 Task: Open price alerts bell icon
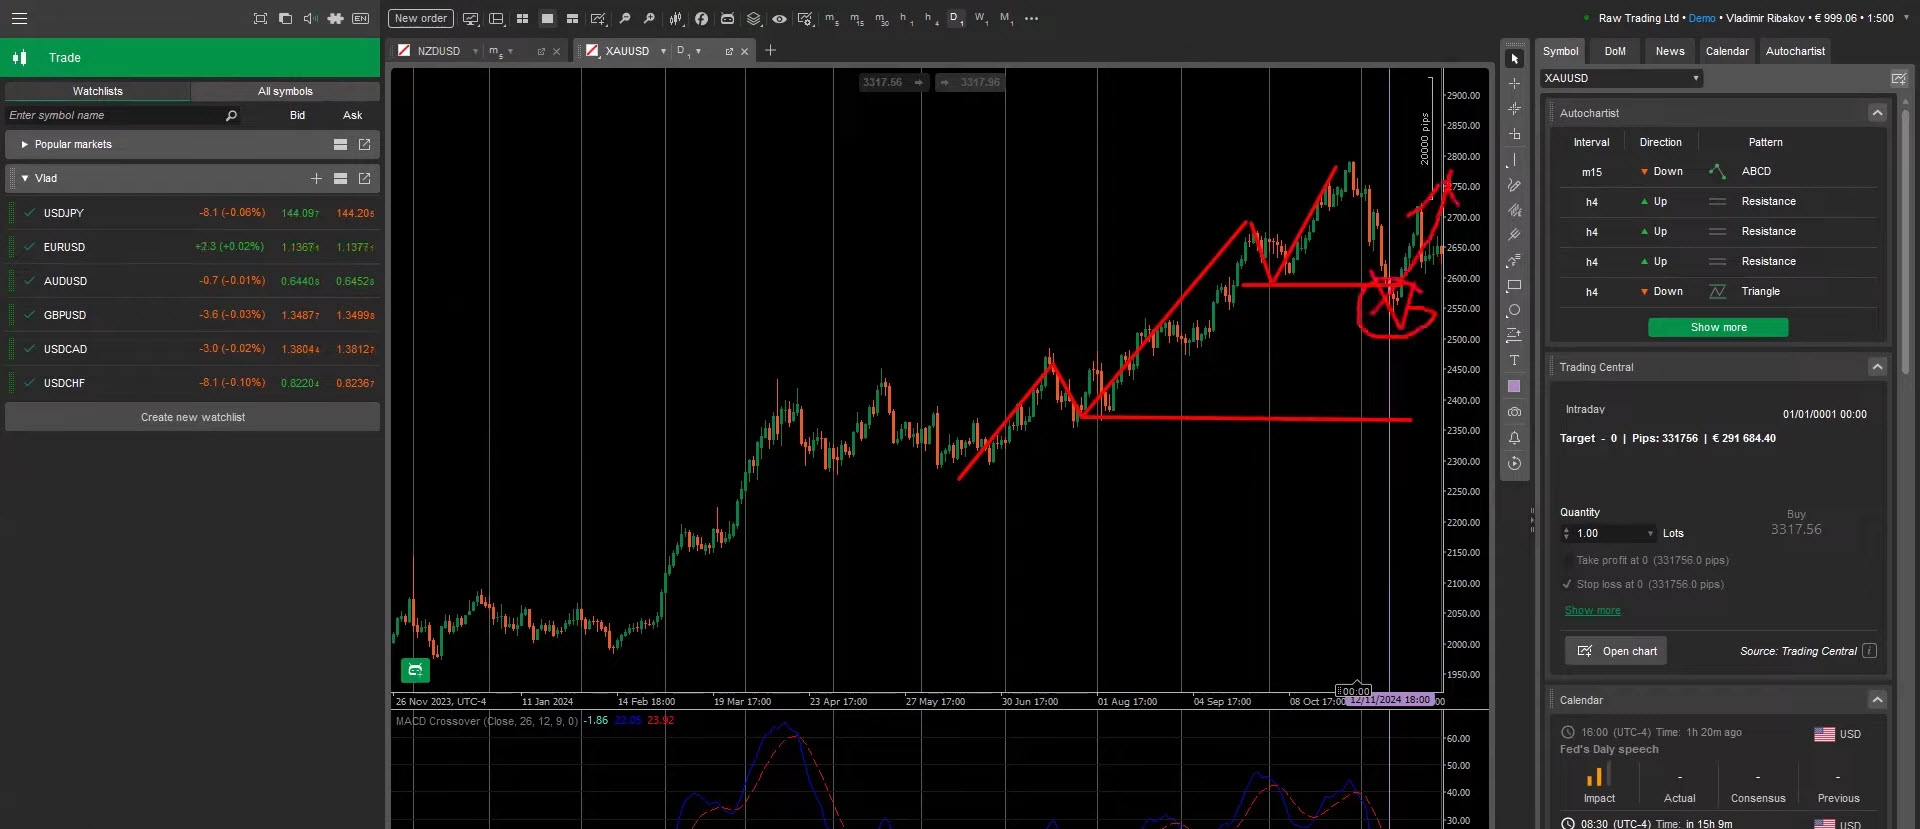click(1514, 438)
